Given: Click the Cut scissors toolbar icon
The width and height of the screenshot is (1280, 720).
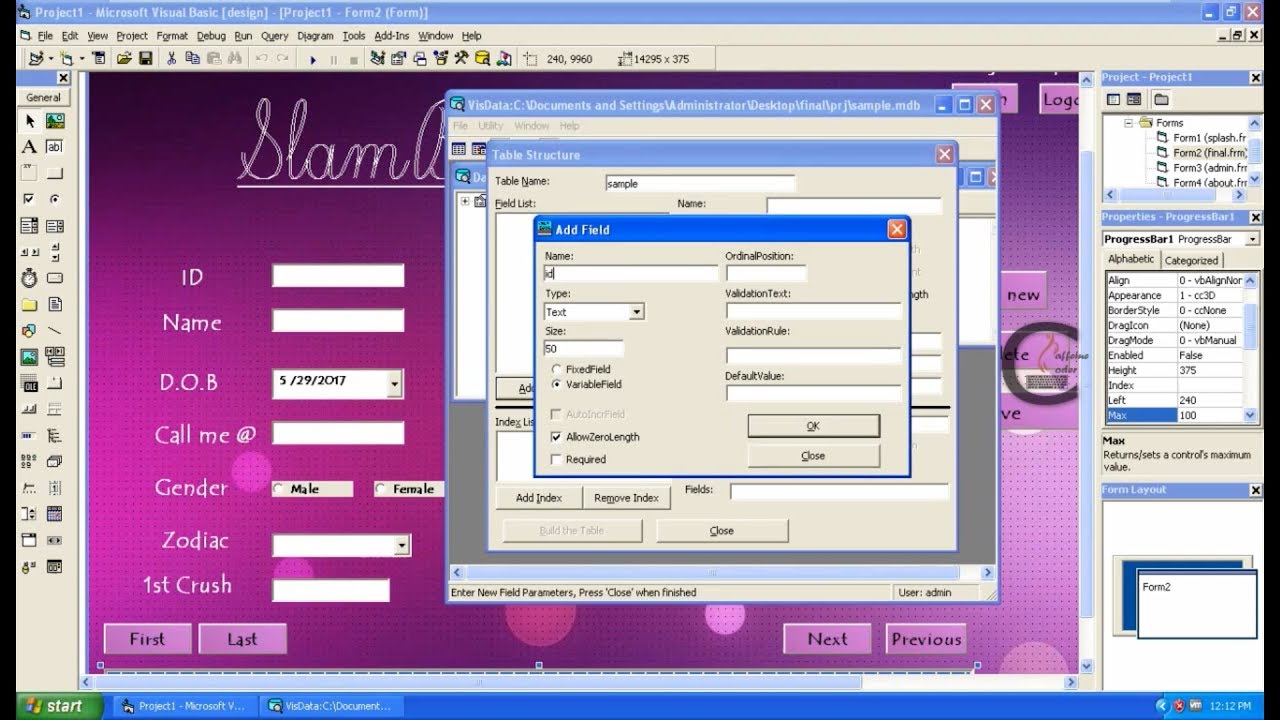Looking at the screenshot, I should pos(172,59).
